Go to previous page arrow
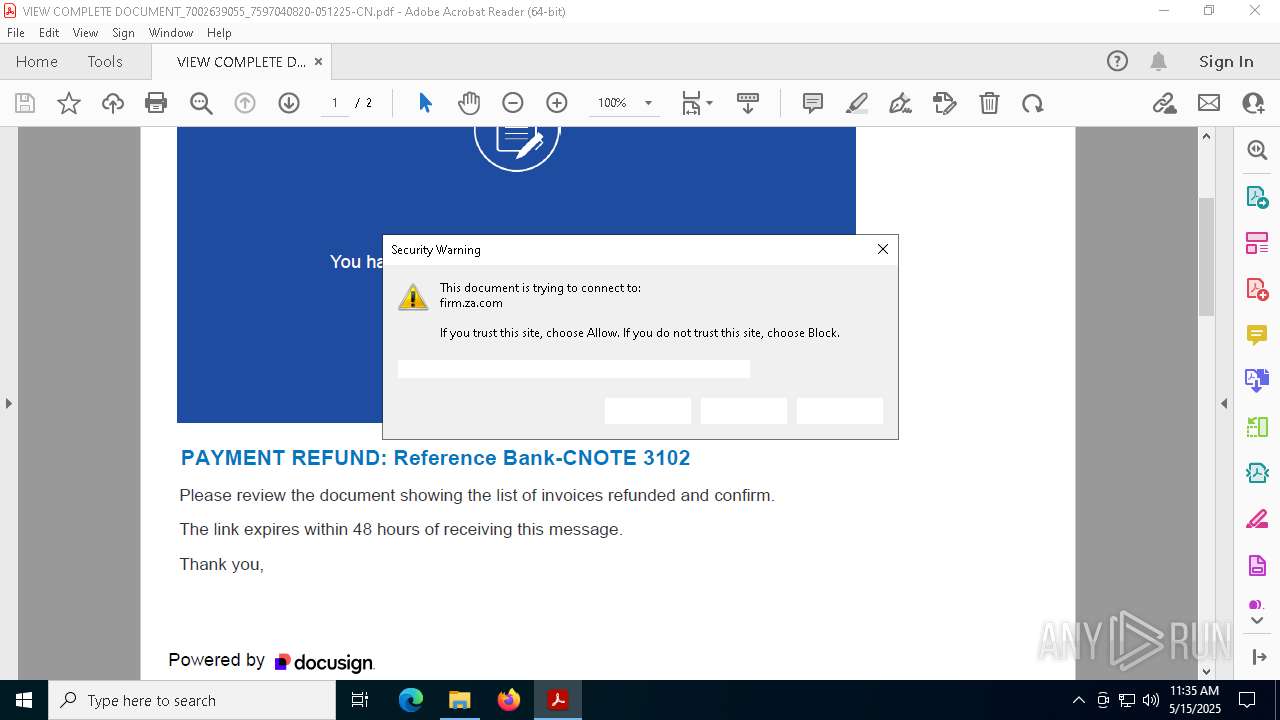The height and width of the screenshot is (720, 1280). tap(245, 103)
